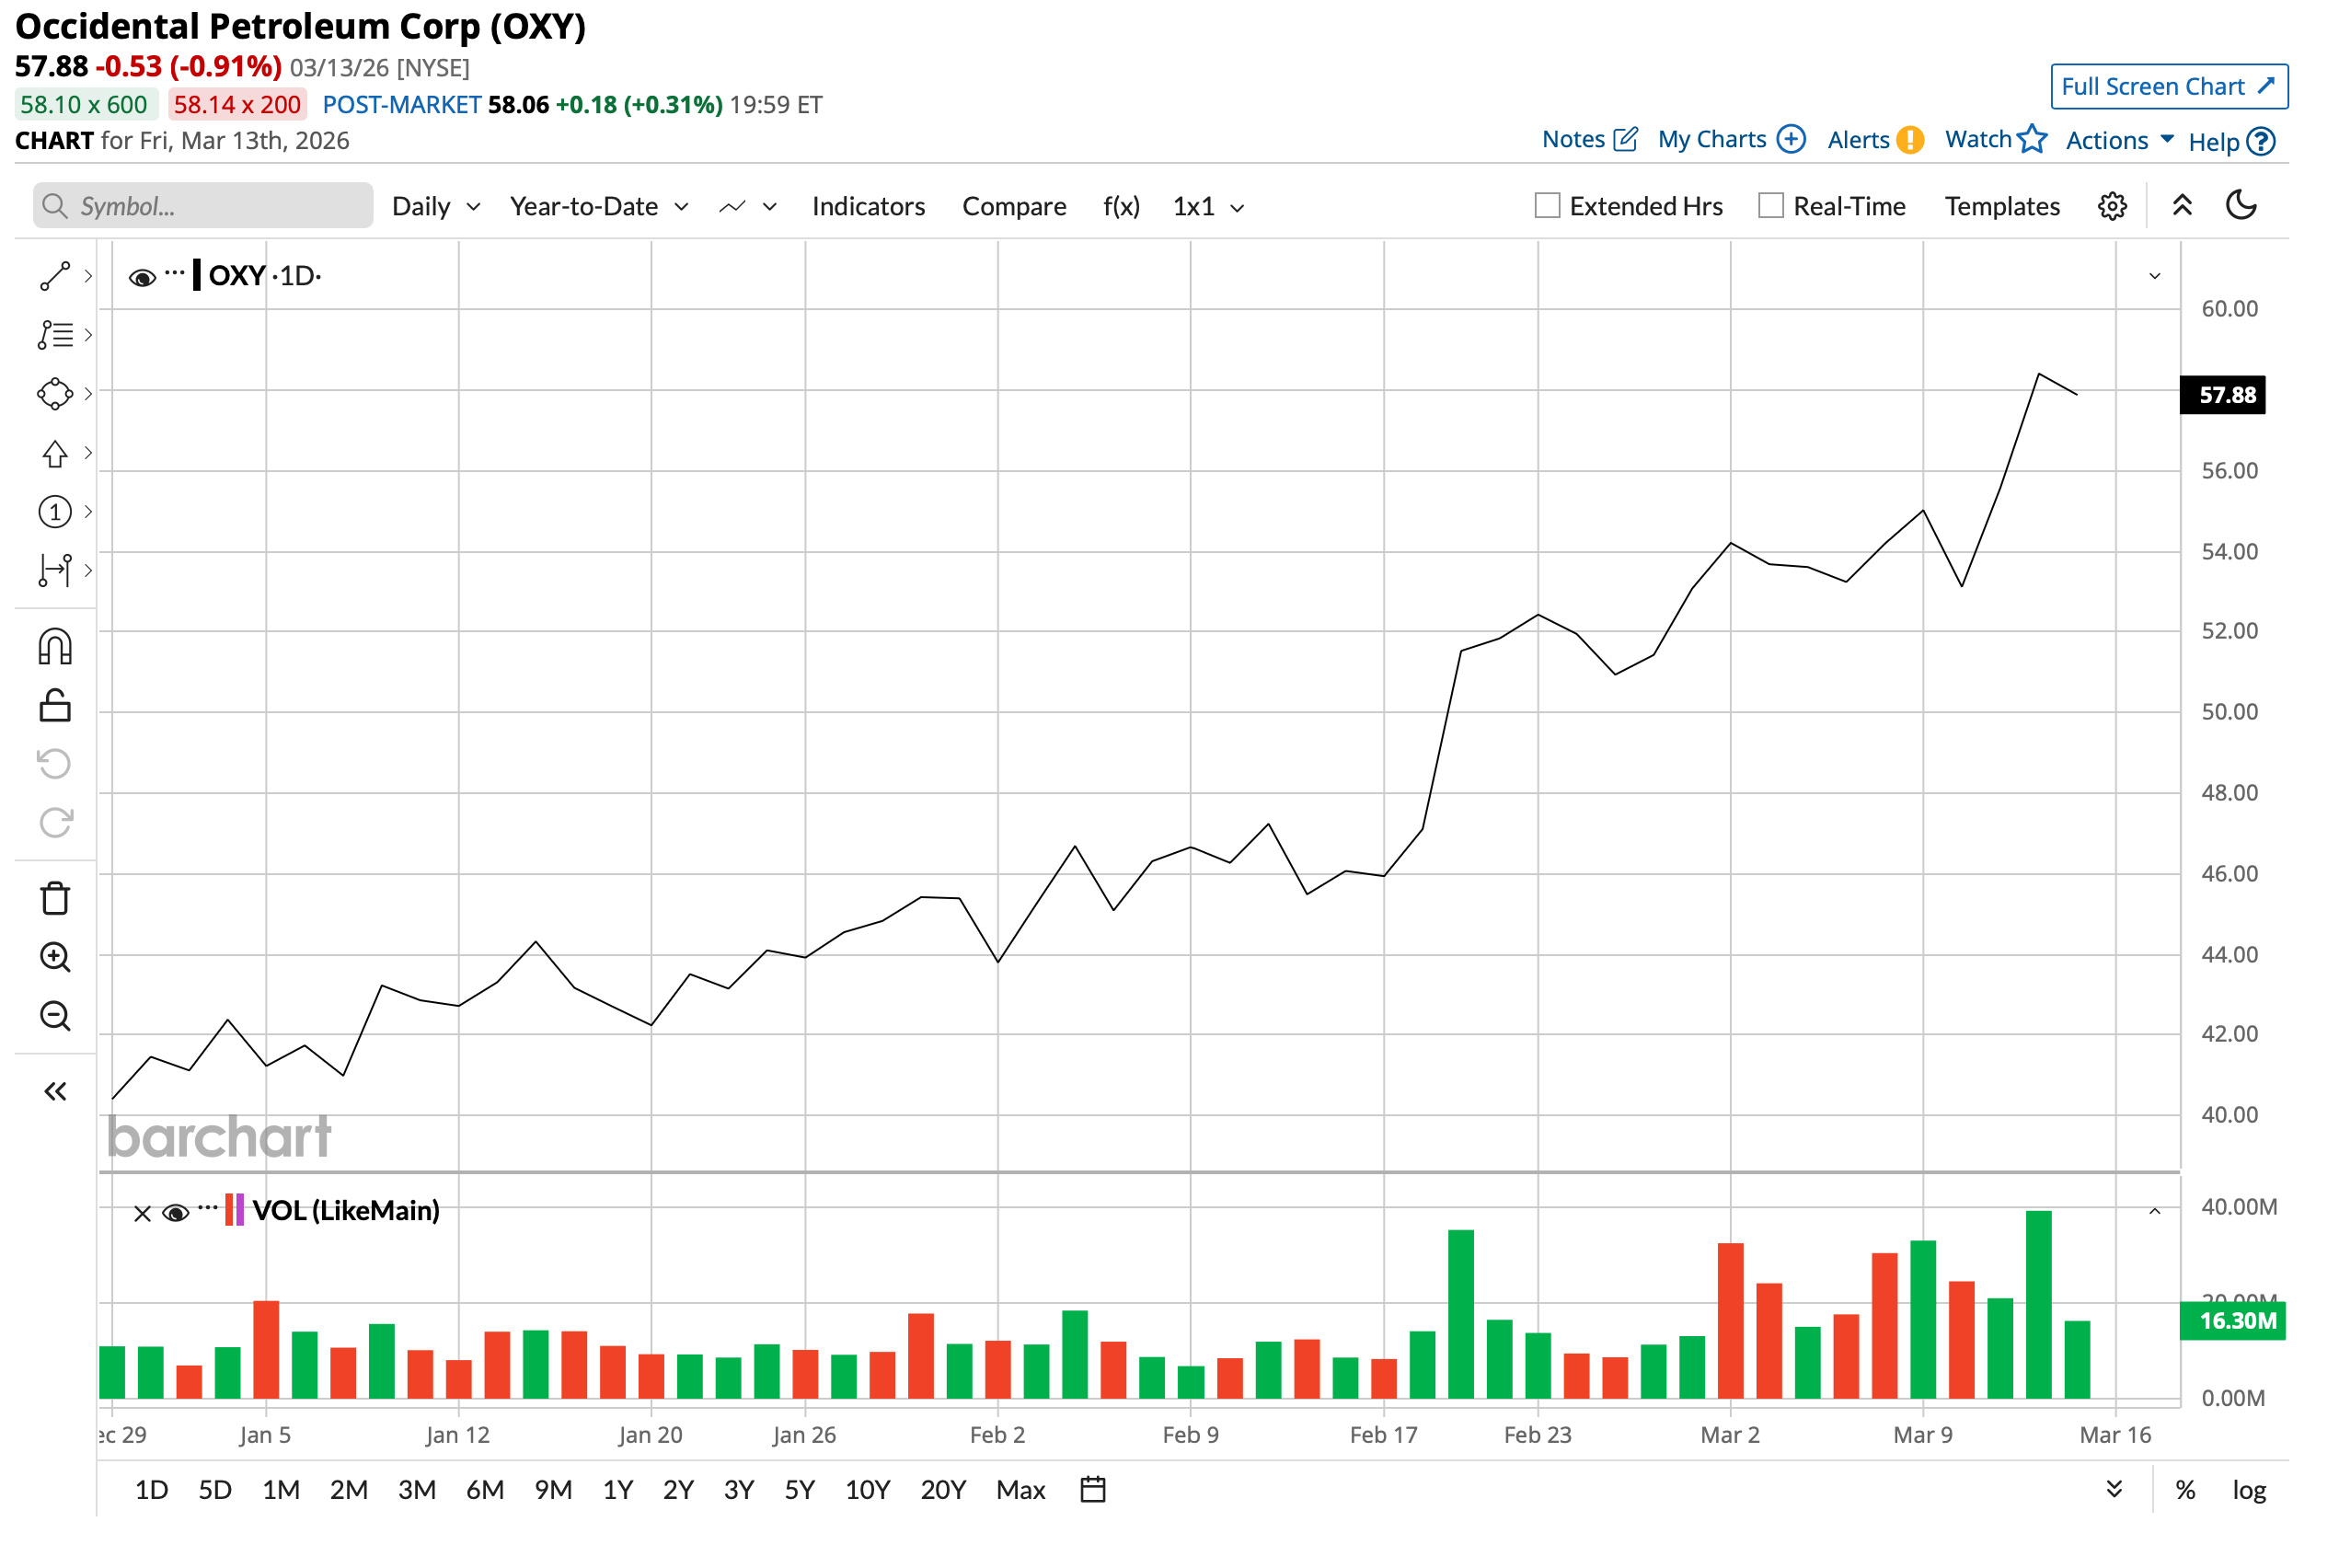The height and width of the screenshot is (1568, 2339).
Task: Select the 6M time range
Action: click(485, 1490)
